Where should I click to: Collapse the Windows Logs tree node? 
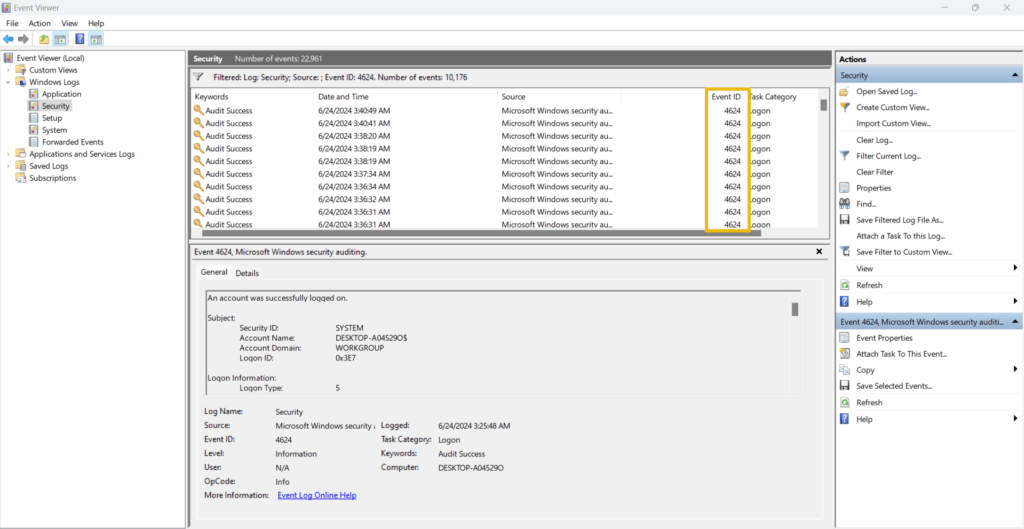point(8,82)
